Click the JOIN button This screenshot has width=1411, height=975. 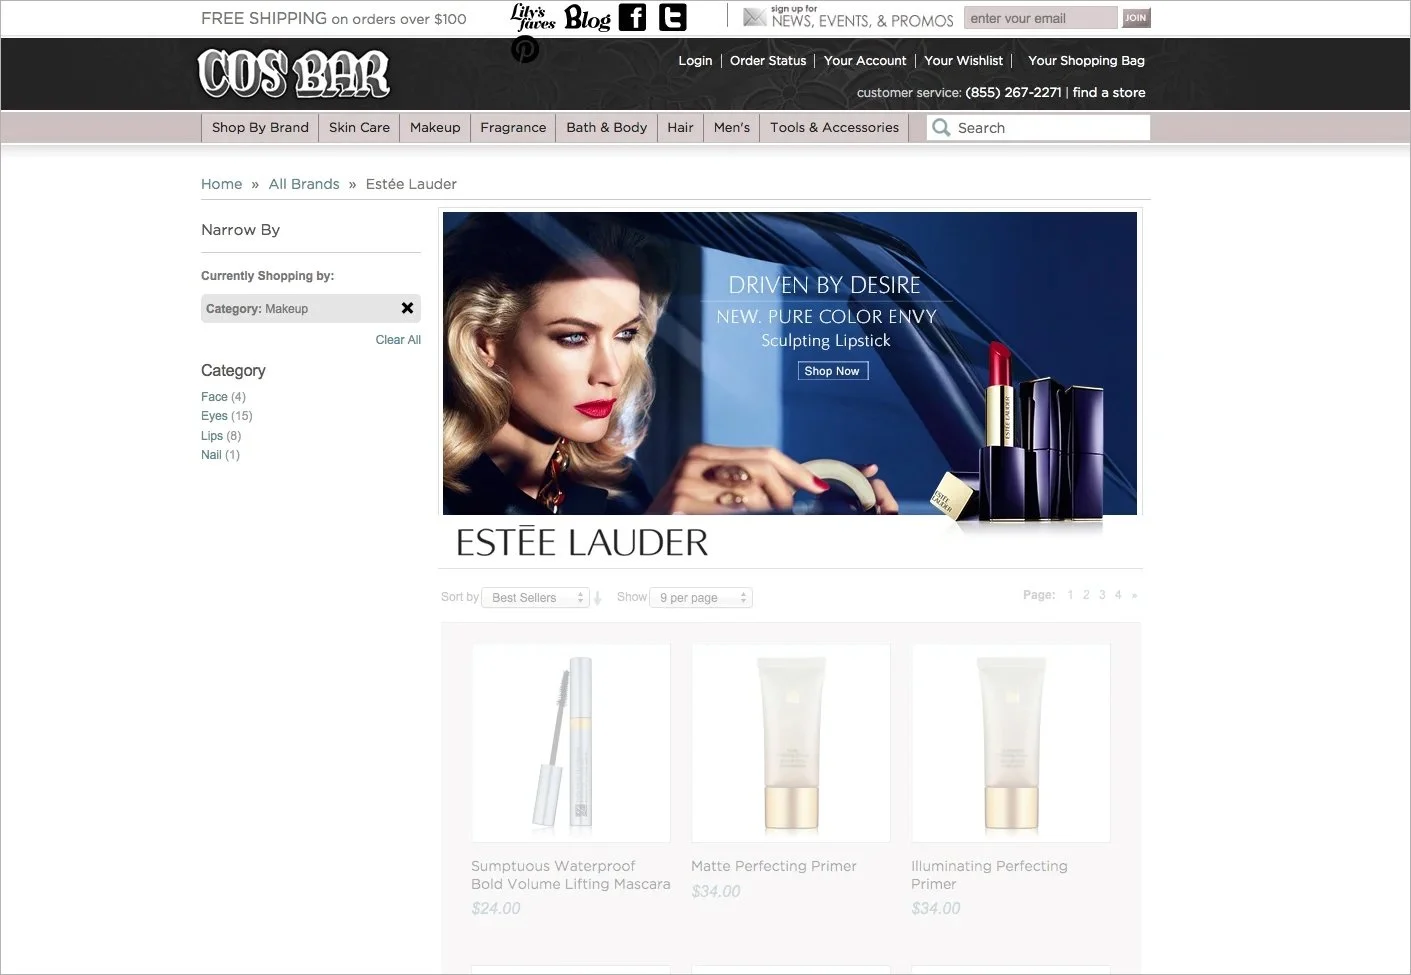[x=1135, y=18]
